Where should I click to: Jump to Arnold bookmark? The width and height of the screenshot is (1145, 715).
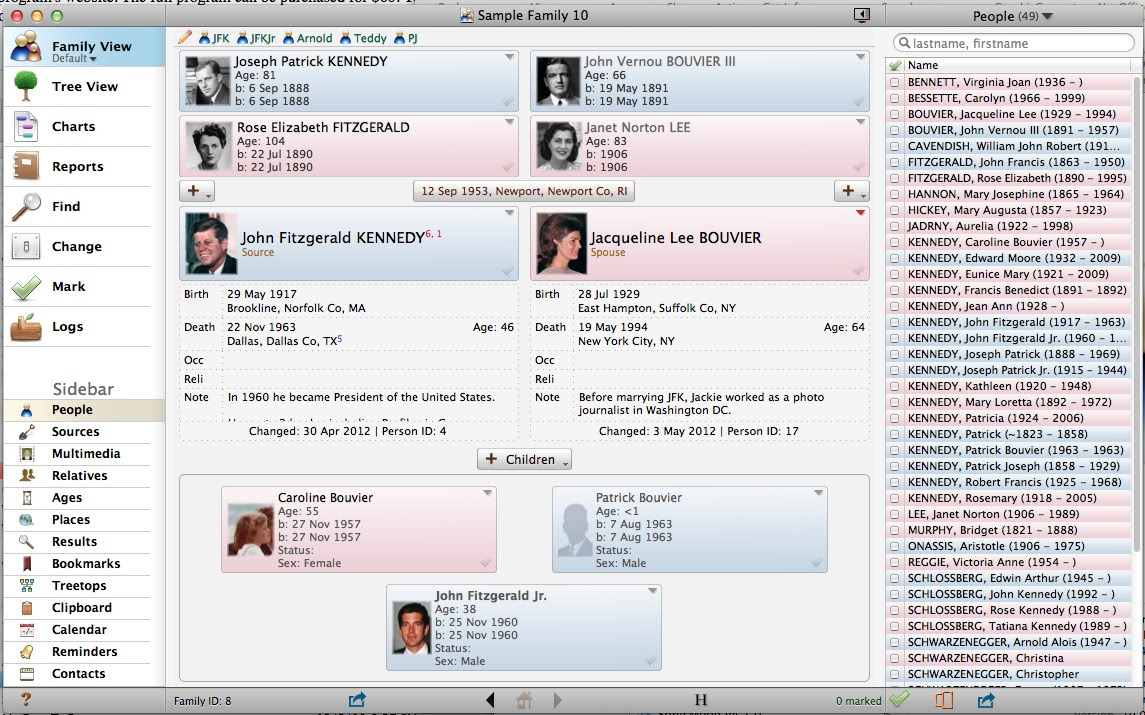click(308, 38)
